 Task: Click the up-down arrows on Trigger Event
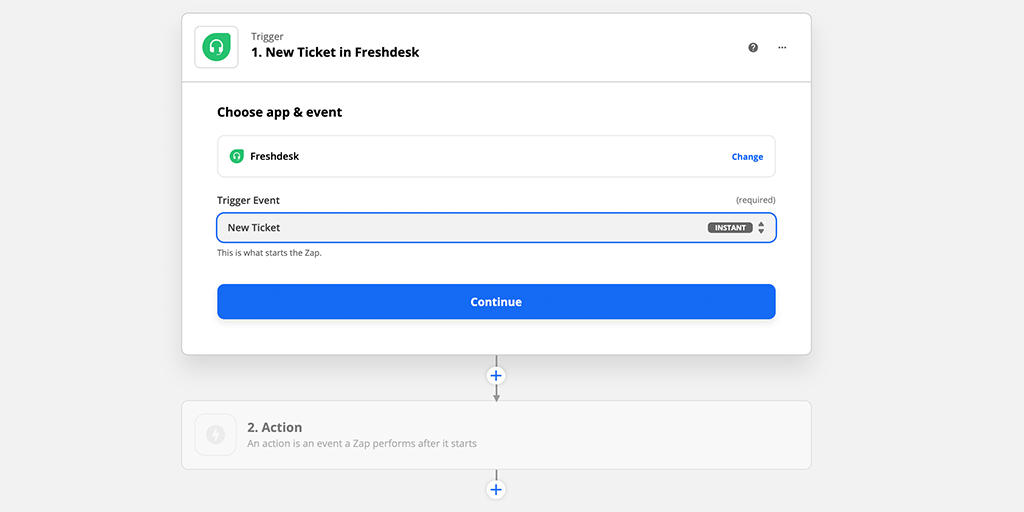click(761, 228)
